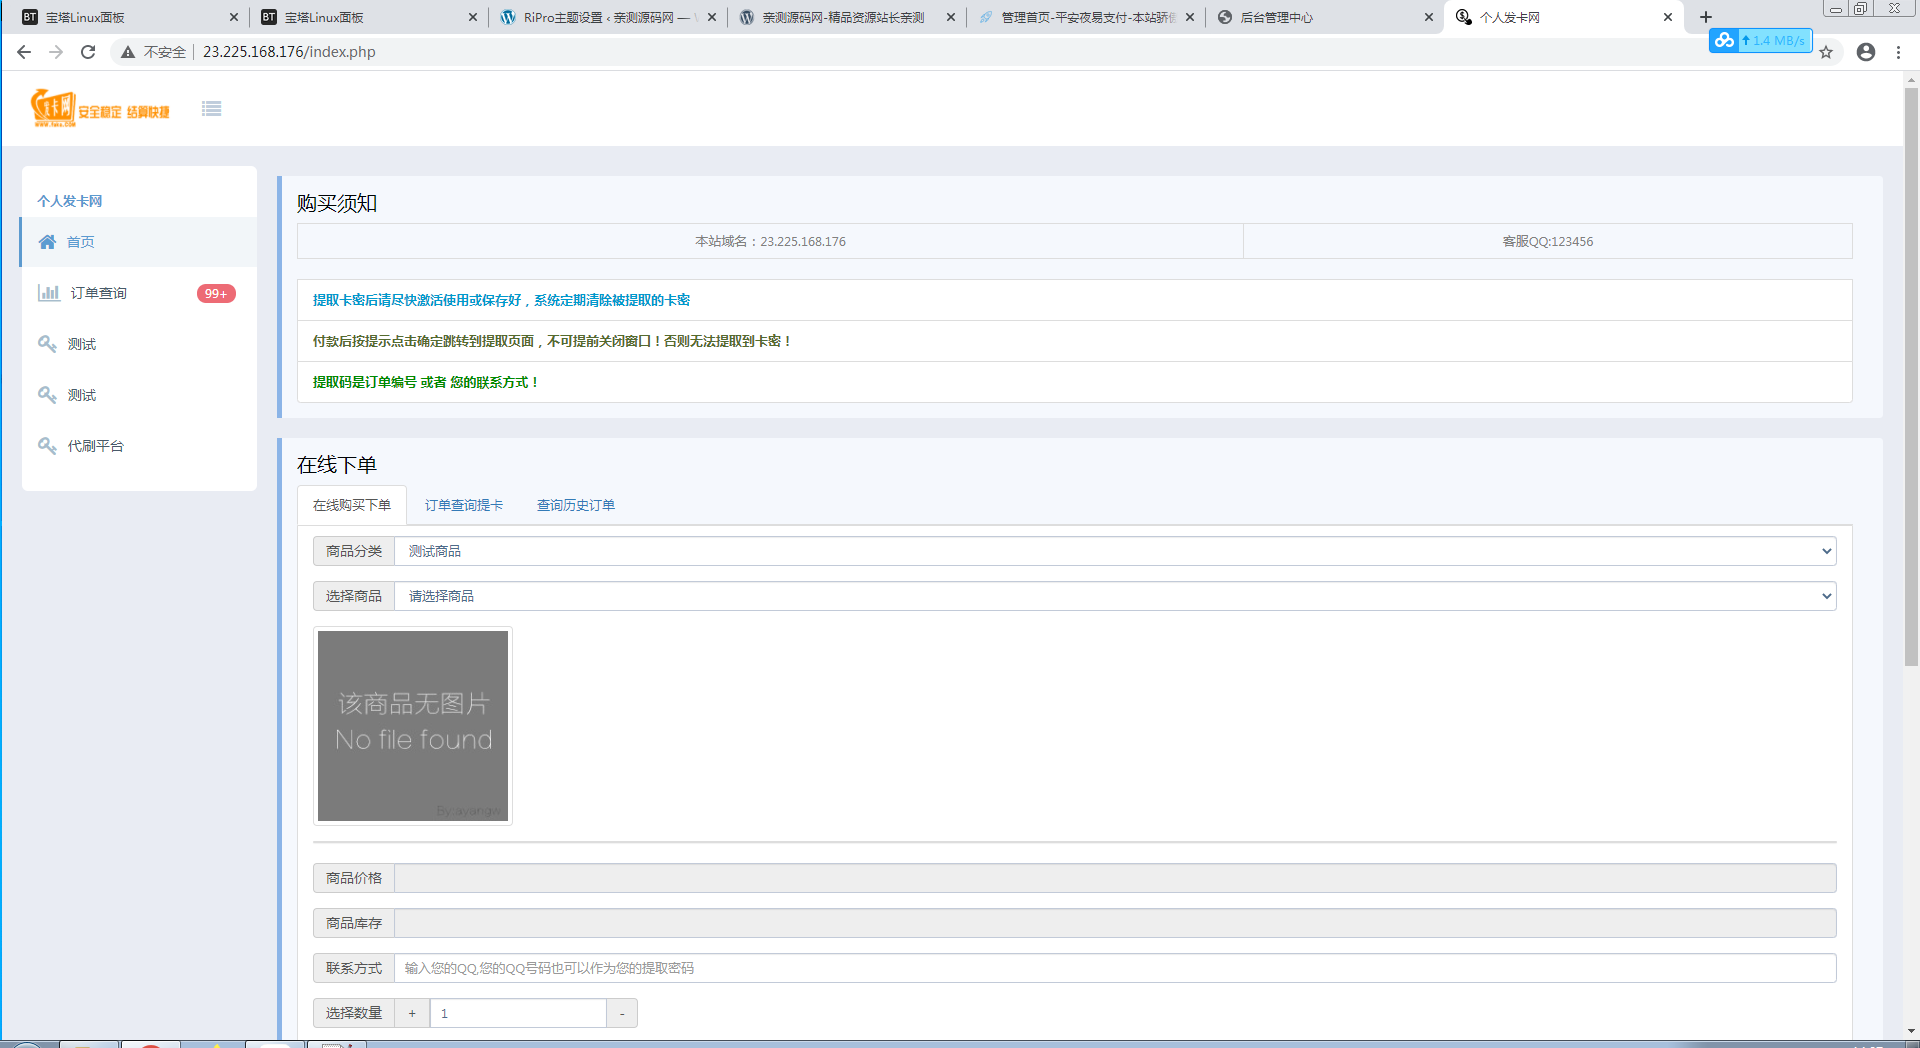Increase quantity with the plus button
1920x1048 pixels.
(x=412, y=1013)
